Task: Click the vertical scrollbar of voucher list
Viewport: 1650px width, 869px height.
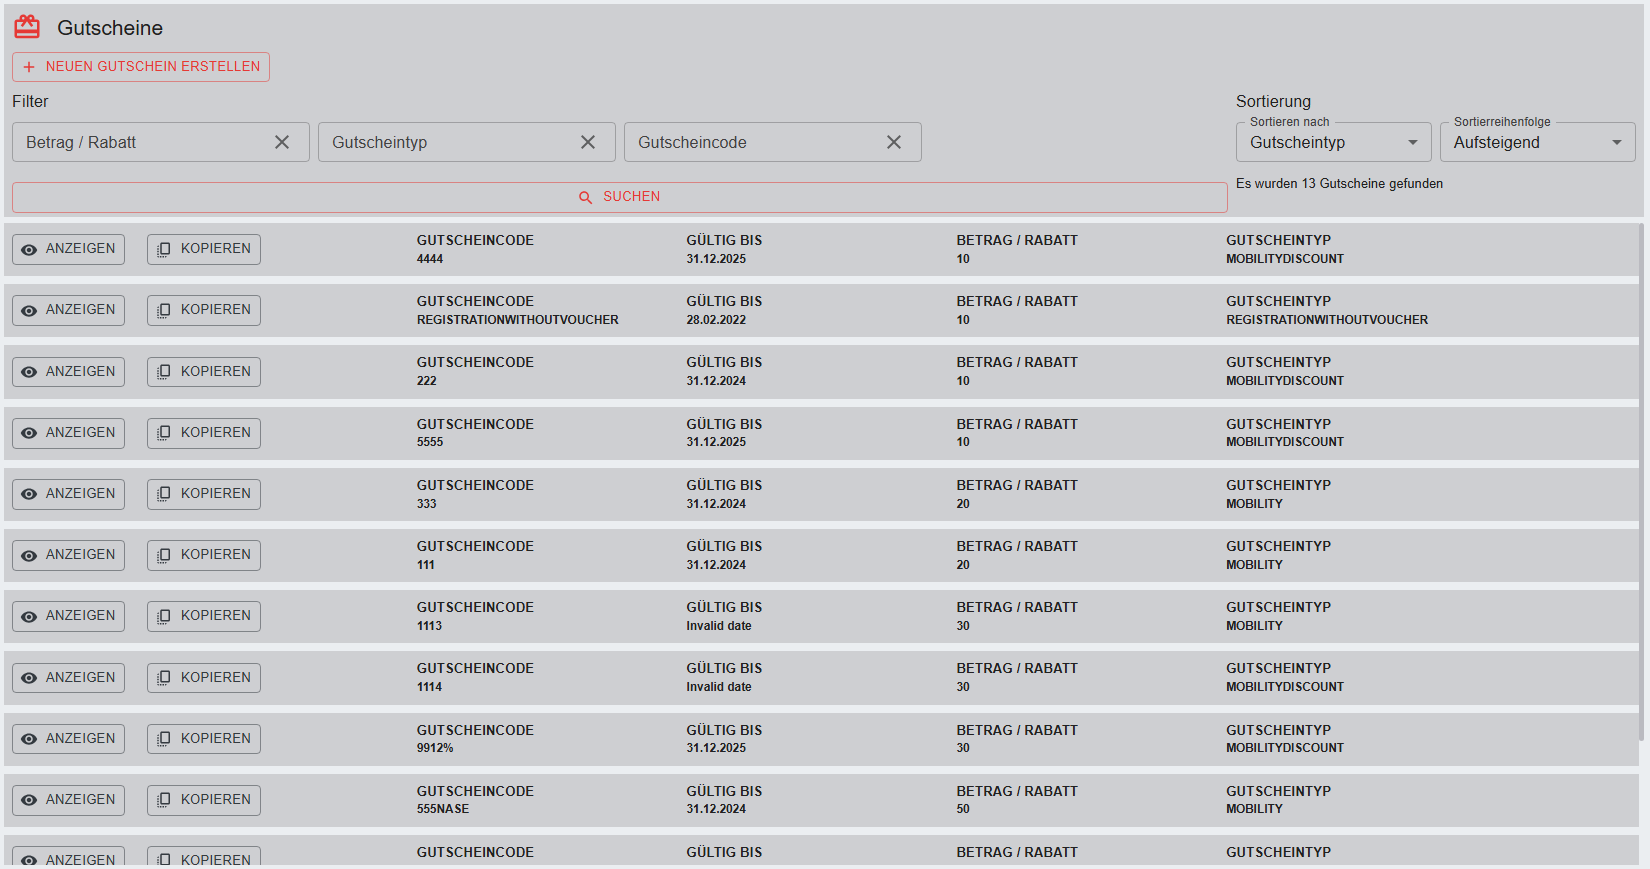Action: pyautogui.click(x=1641, y=480)
